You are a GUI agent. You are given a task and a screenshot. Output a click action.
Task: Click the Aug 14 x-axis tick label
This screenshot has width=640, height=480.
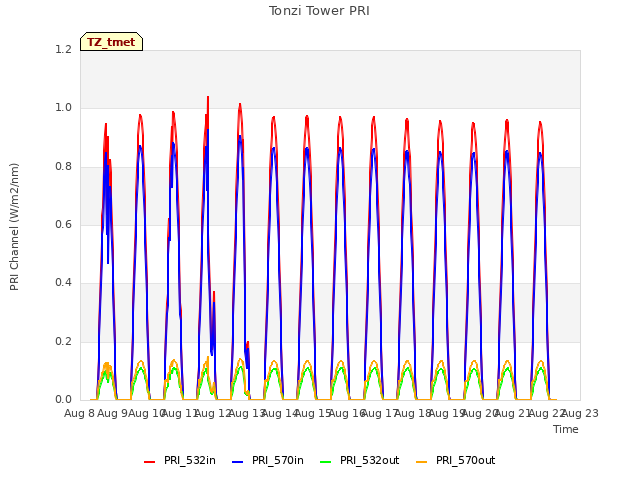tap(280, 413)
